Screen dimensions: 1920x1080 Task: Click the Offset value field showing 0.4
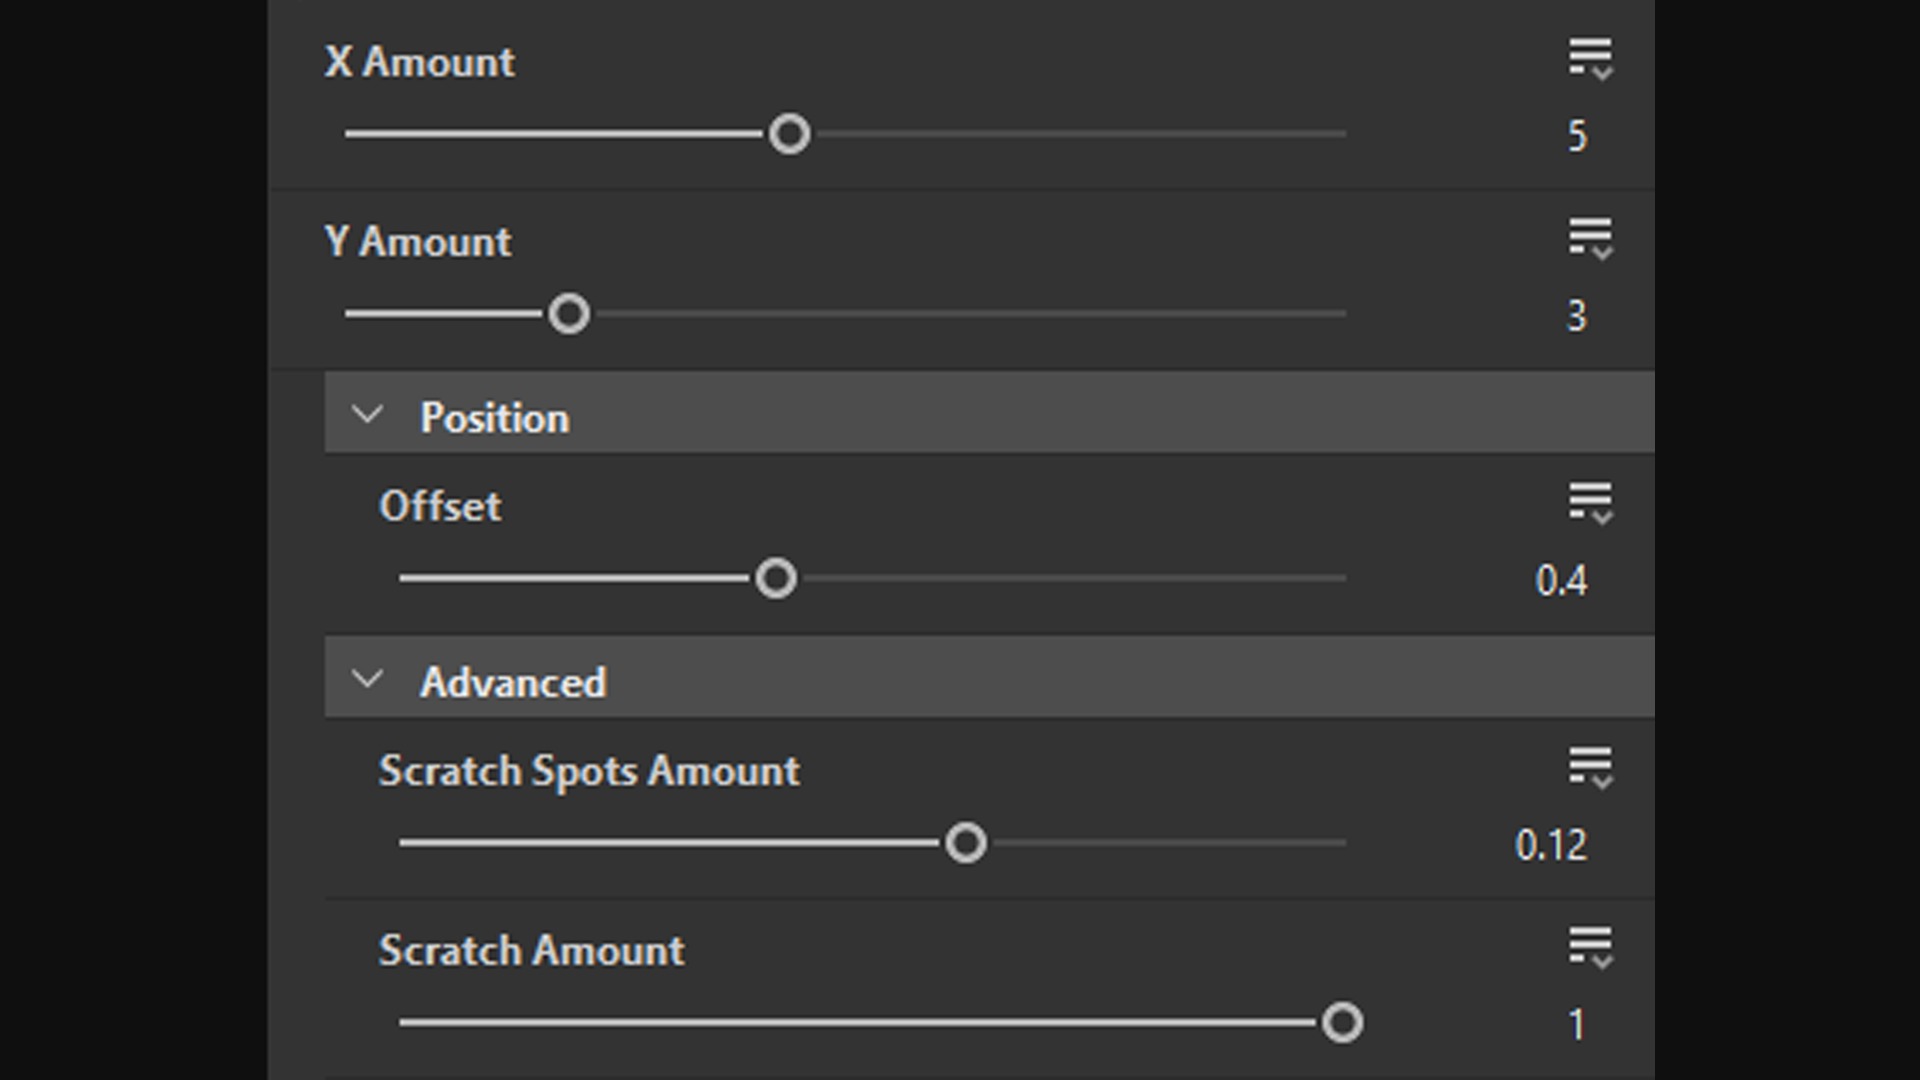(x=1560, y=581)
